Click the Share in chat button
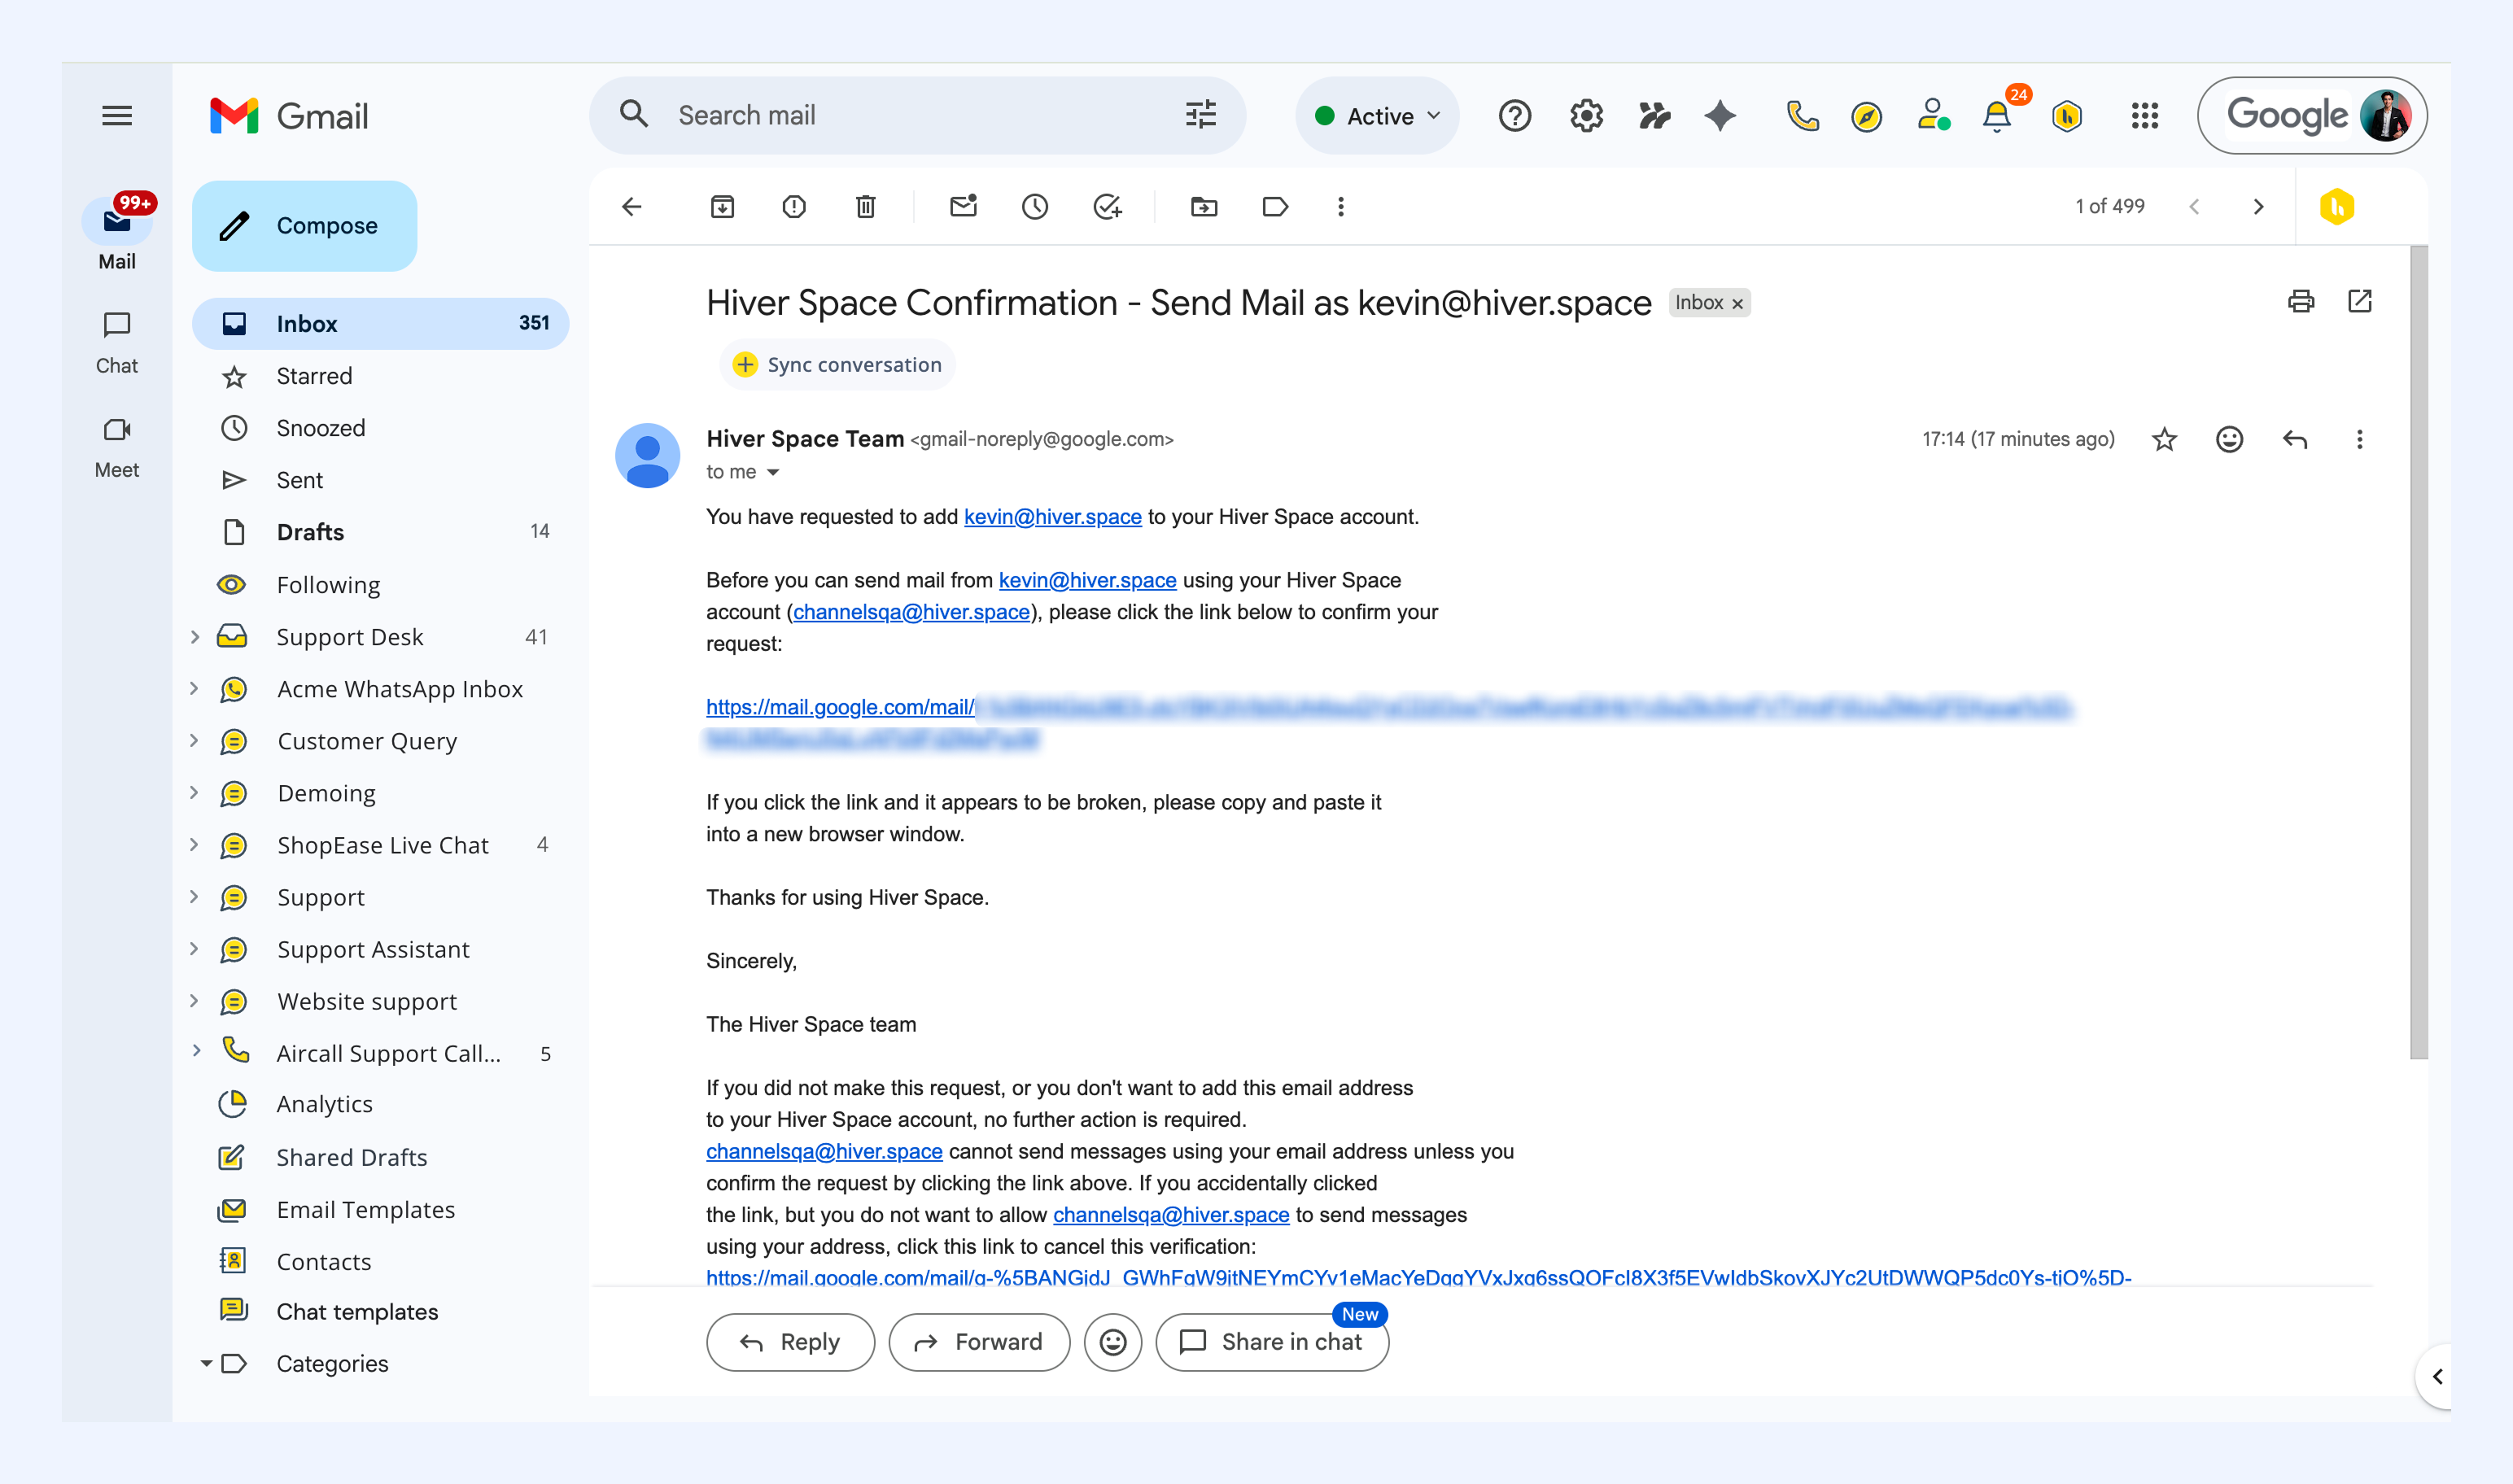 (1272, 1342)
